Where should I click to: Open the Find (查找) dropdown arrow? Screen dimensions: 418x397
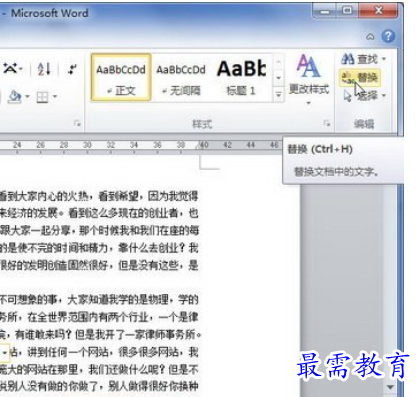coord(384,59)
